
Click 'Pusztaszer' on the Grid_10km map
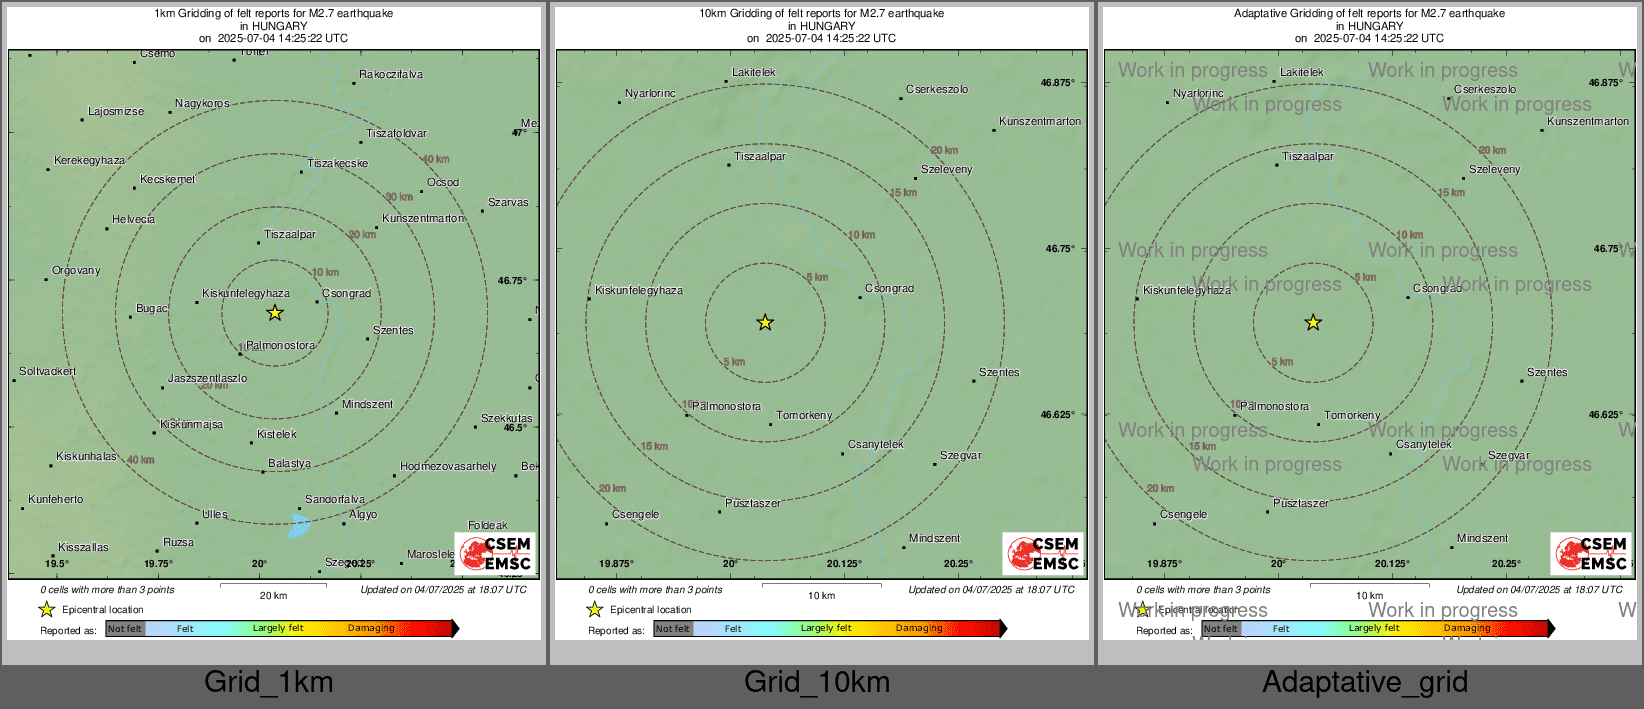753,504
